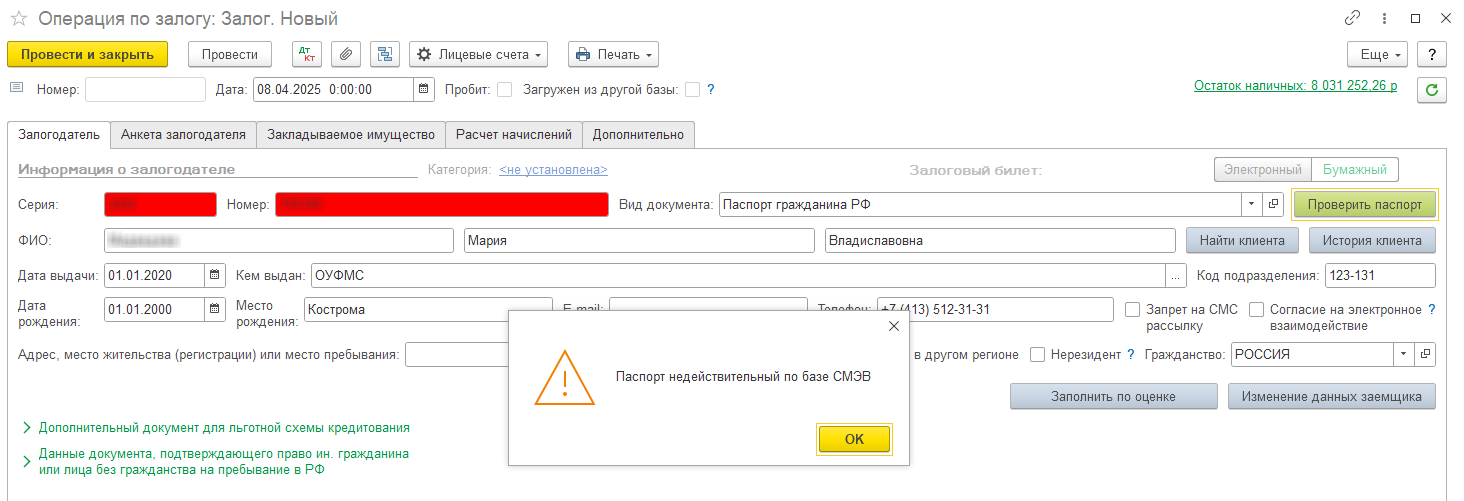1464x501 pixels.
Task: Click red passport Номер field
Action: 442,204
